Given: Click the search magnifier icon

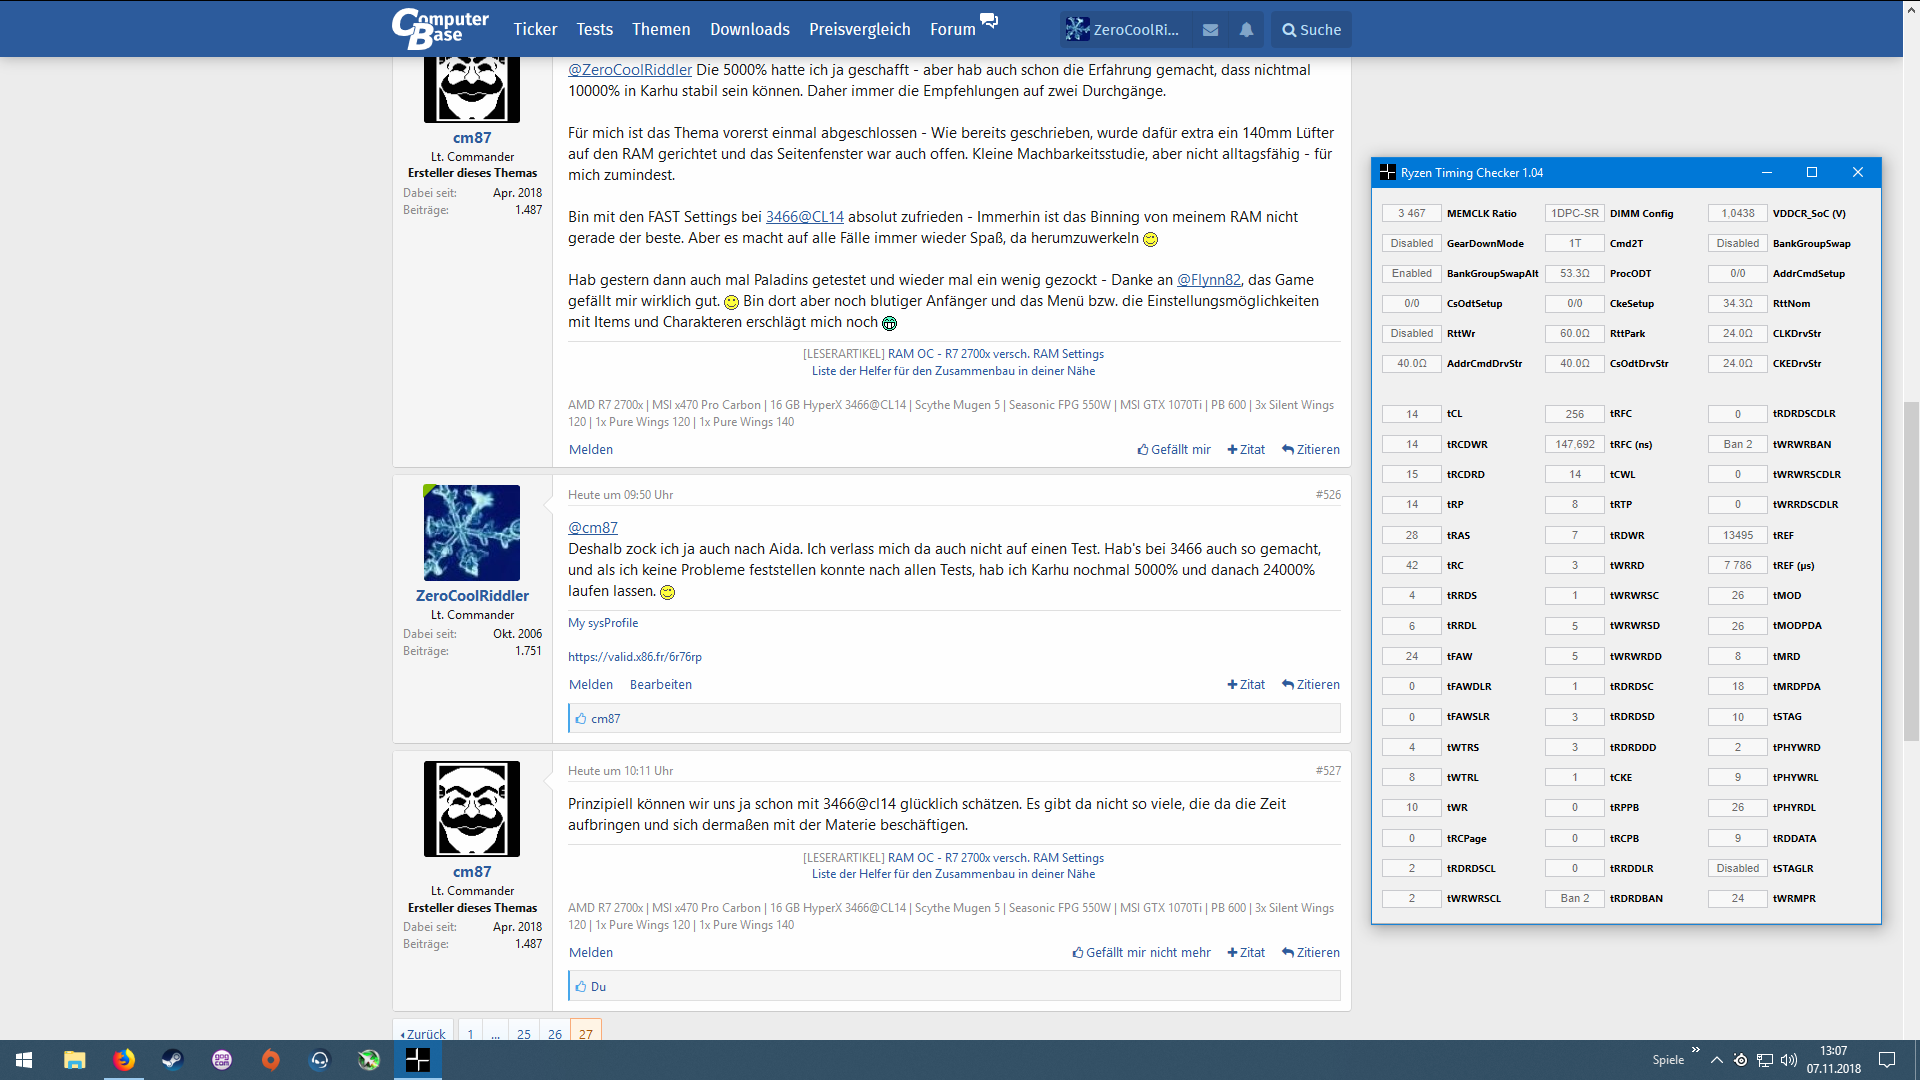Looking at the screenshot, I should point(1288,30).
